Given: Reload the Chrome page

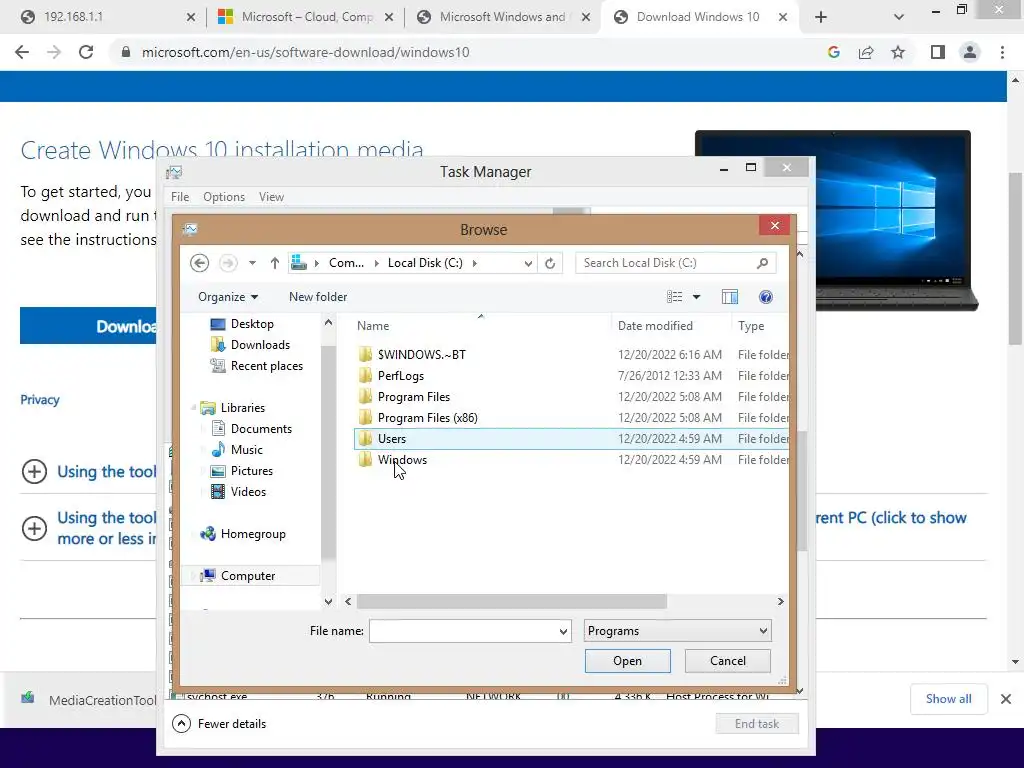Looking at the screenshot, I should point(86,52).
